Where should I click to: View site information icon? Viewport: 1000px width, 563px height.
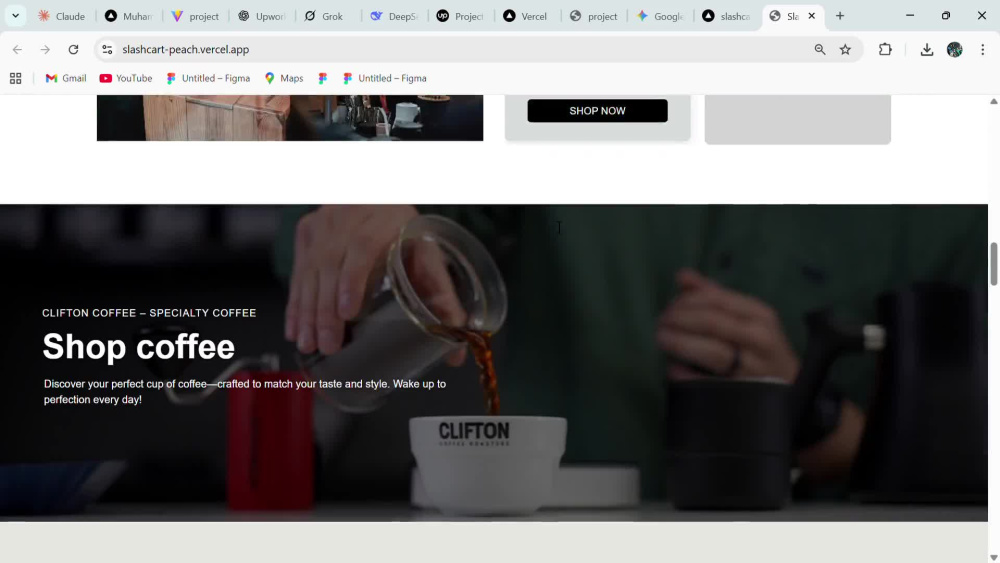pyautogui.click(x=107, y=49)
